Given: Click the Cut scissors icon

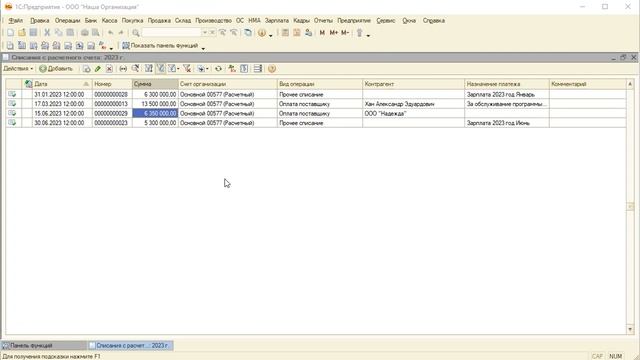Looking at the screenshot, I should (47, 33).
